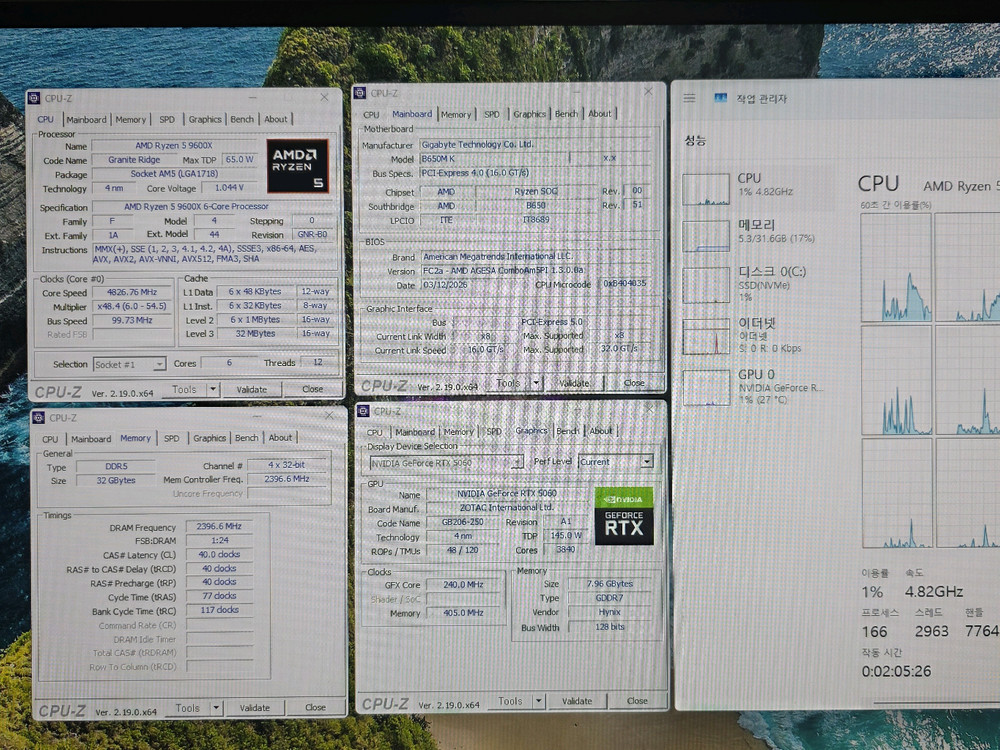
Task: Click the AMD Ryzen 5 9600X name field
Action: (174, 145)
